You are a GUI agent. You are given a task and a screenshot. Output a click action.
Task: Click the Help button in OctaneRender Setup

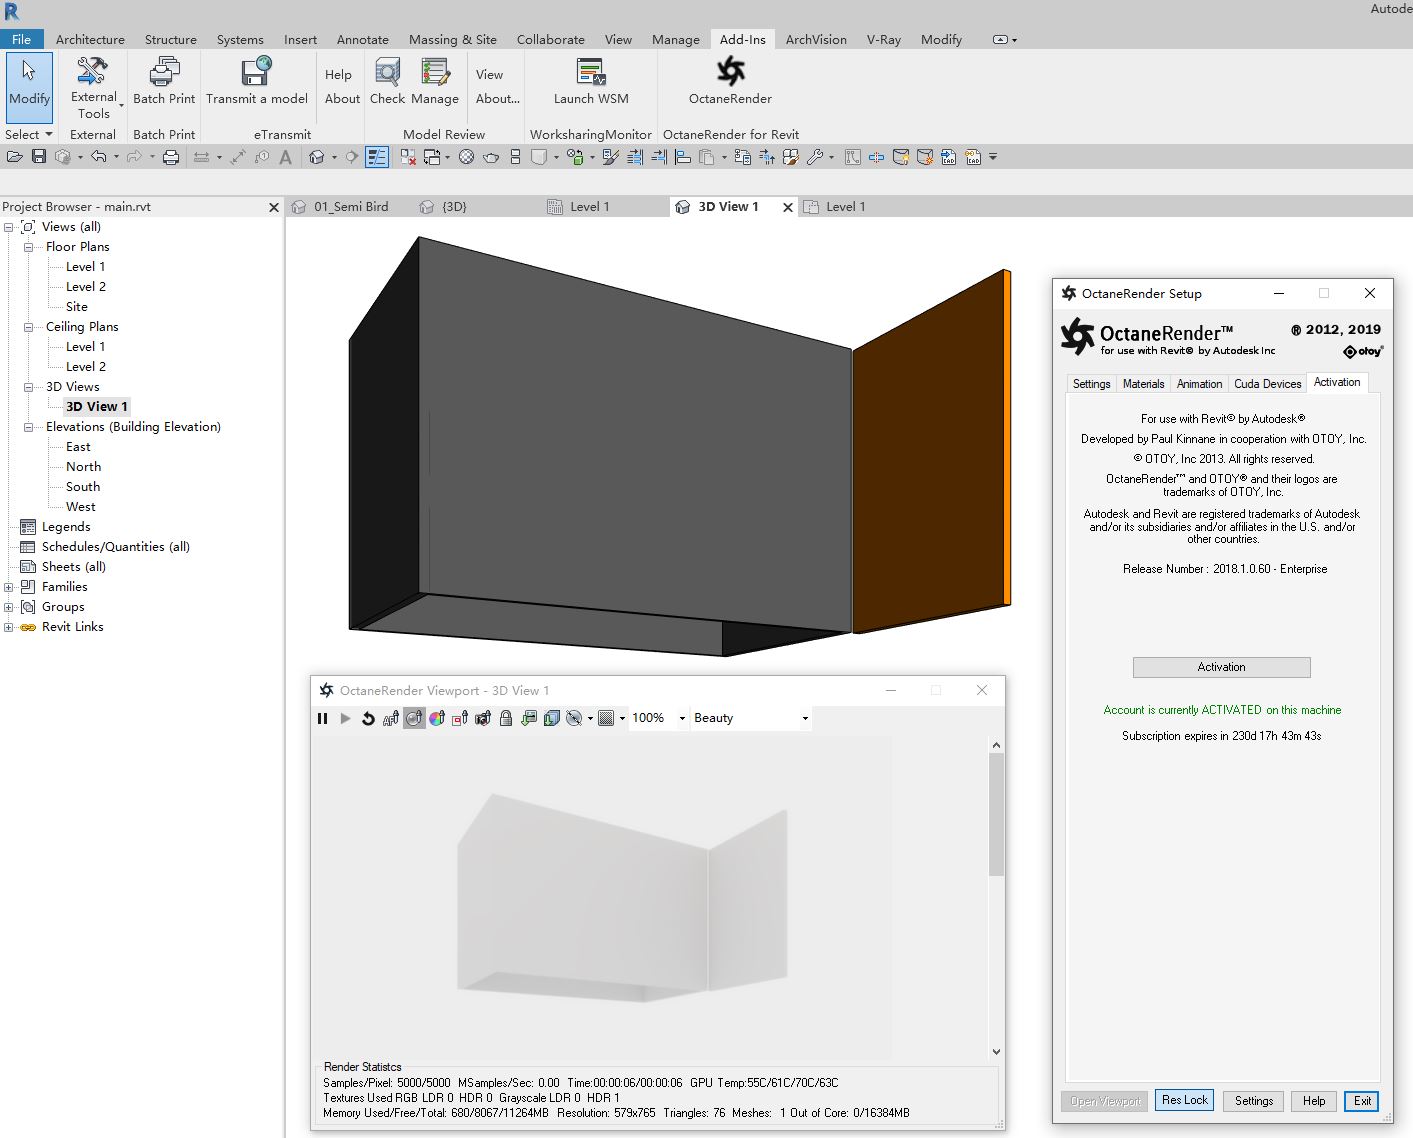pyautogui.click(x=1314, y=1101)
